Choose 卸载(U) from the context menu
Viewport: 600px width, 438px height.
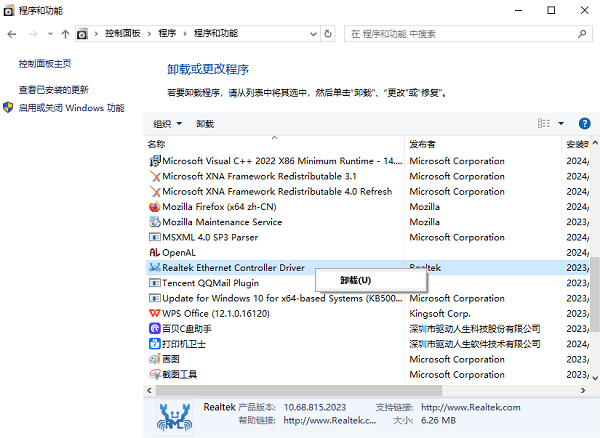pyautogui.click(x=371, y=280)
